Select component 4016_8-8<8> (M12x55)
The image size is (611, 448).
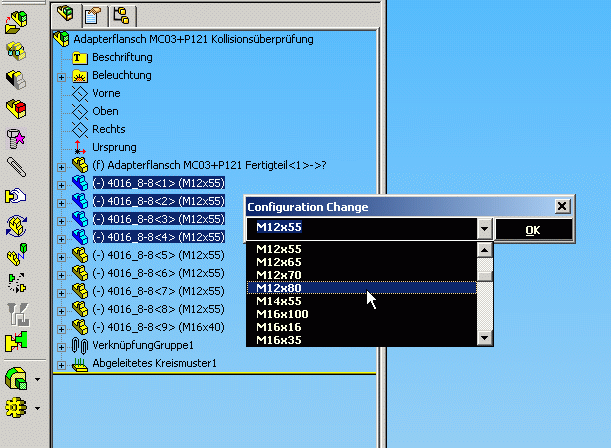pos(159,309)
